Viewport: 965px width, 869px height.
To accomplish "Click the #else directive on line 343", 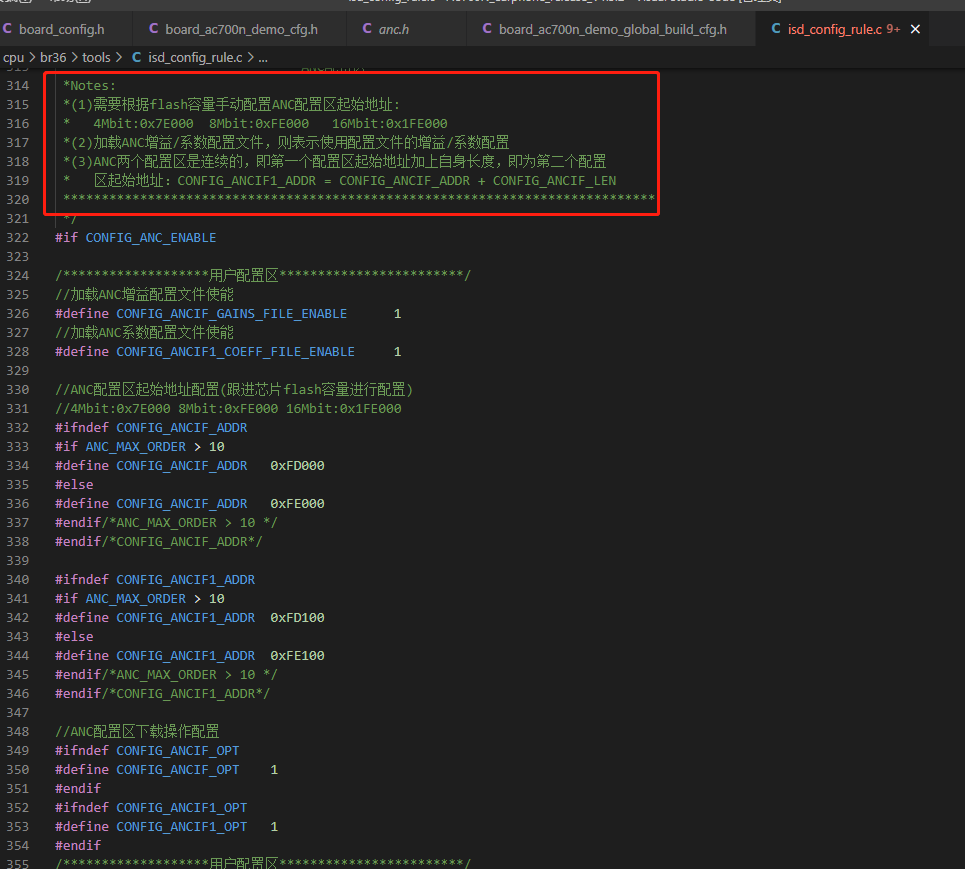I will point(74,637).
